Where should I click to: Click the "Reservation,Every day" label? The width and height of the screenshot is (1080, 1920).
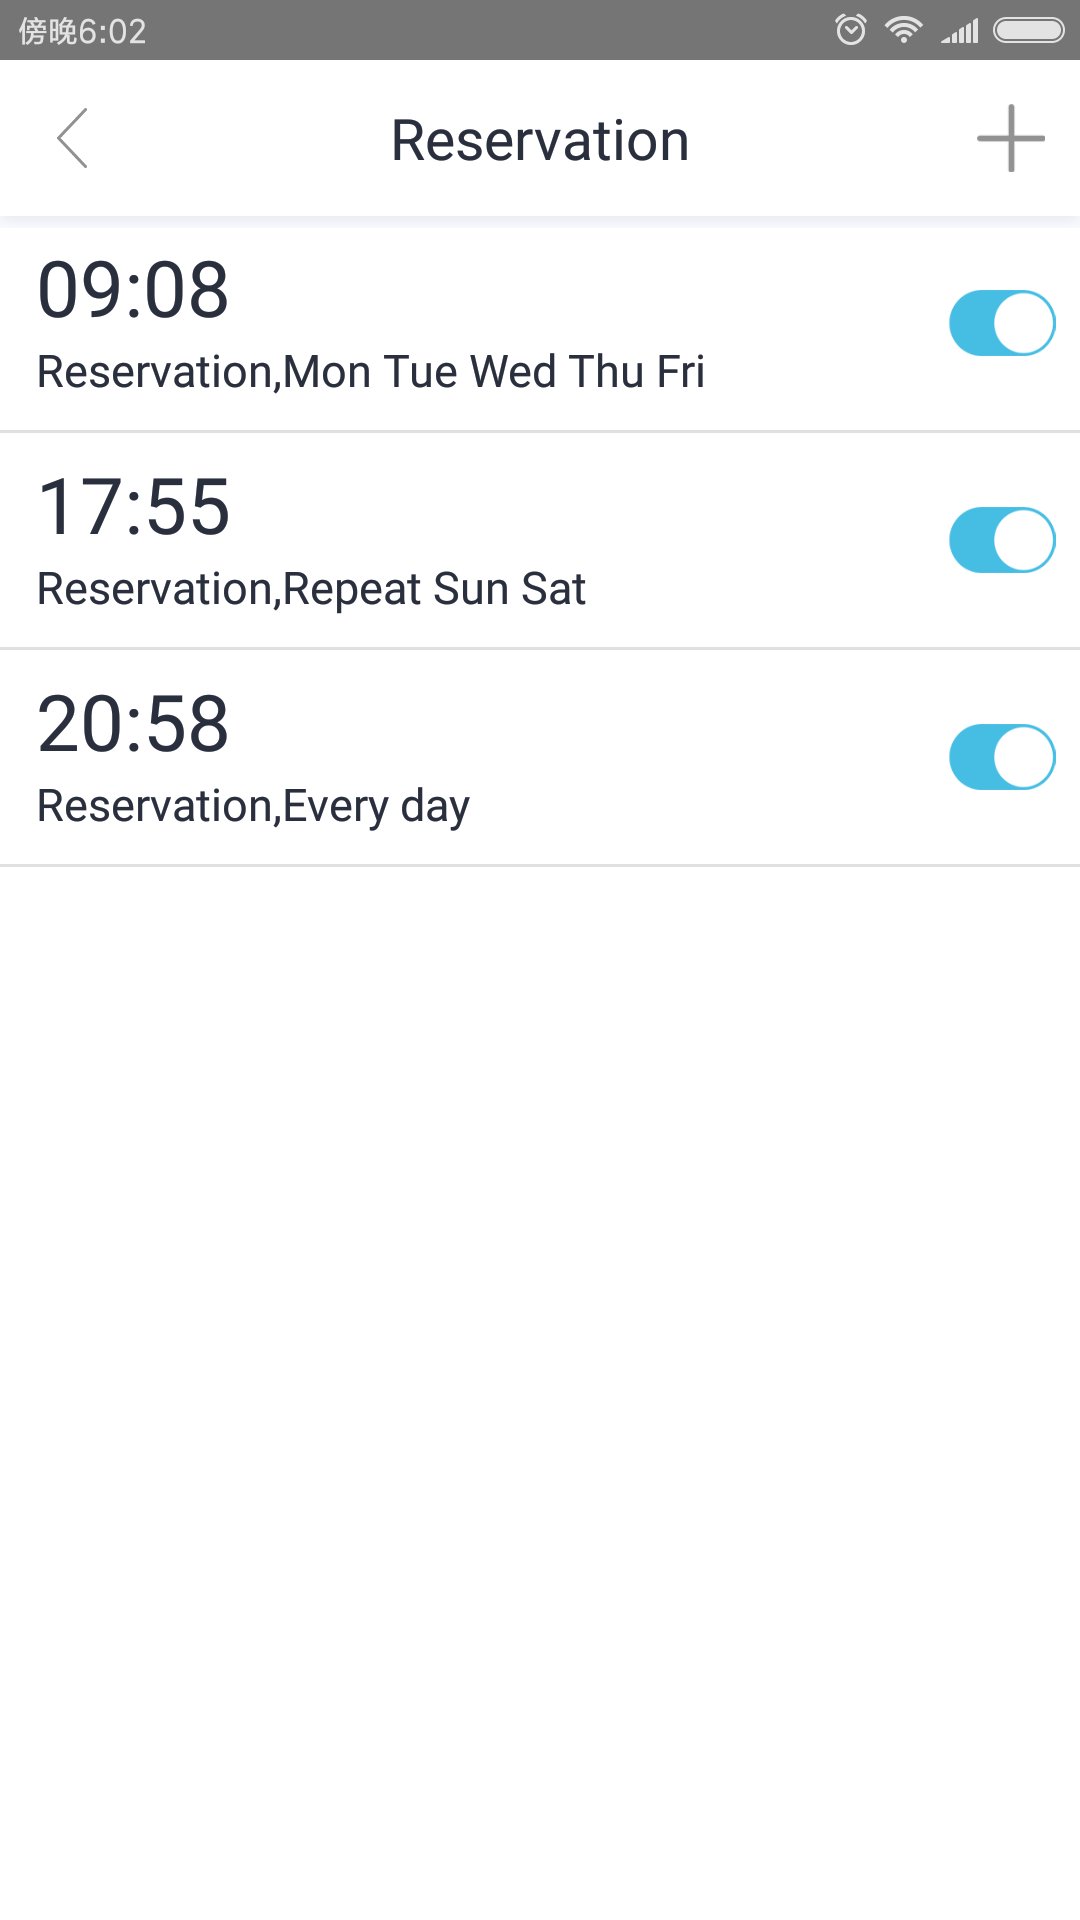click(253, 806)
